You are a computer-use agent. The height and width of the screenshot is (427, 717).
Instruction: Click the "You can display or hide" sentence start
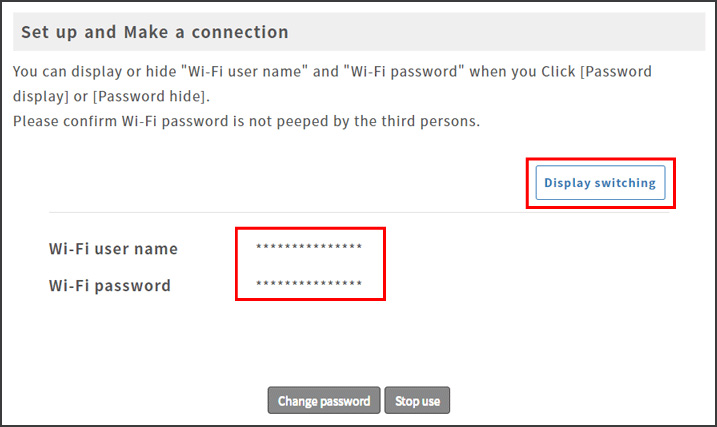coord(92,74)
